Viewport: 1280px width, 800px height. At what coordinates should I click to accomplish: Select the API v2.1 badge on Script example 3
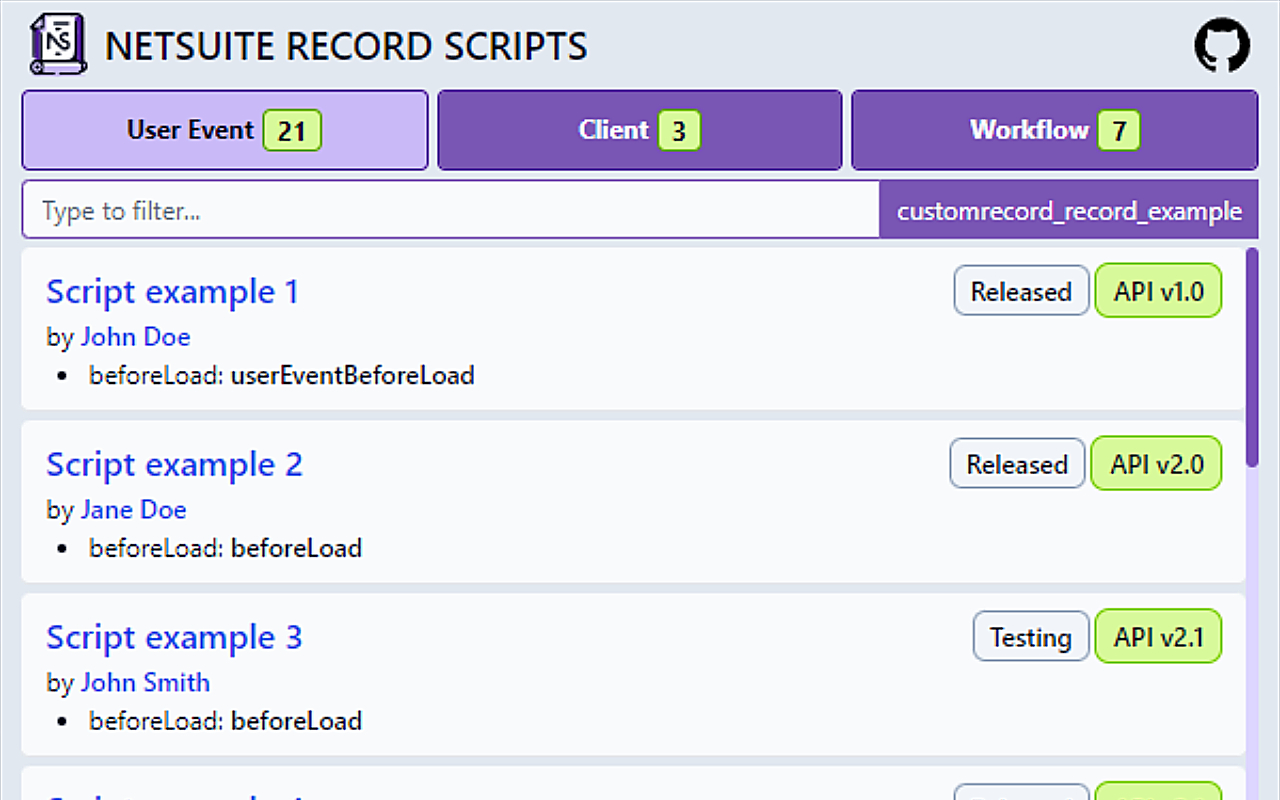pyautogui.click(x=1158, y=636)
